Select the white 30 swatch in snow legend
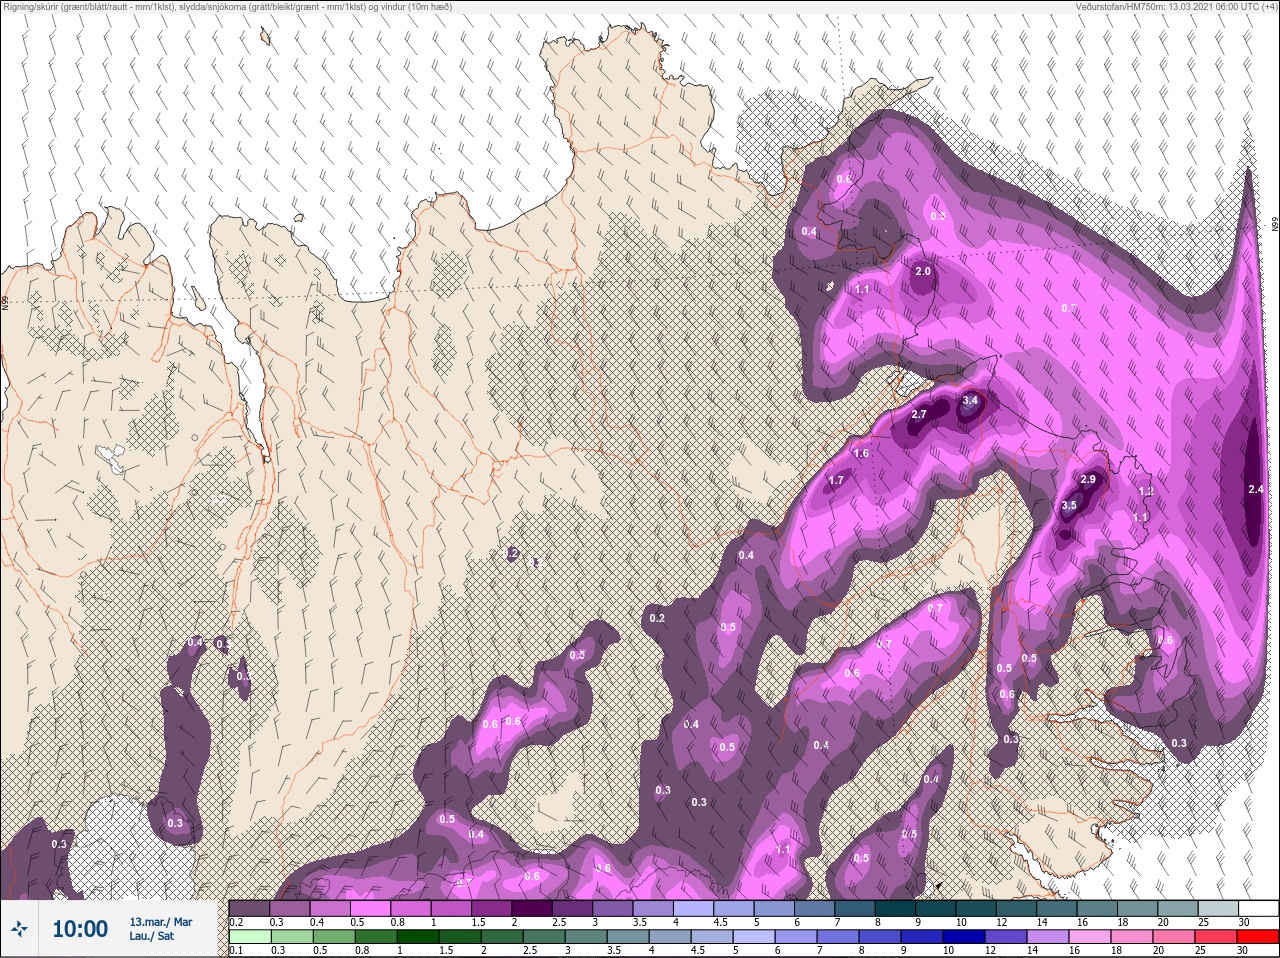This screenshot has height=958, width=1280. point(1258,907)
